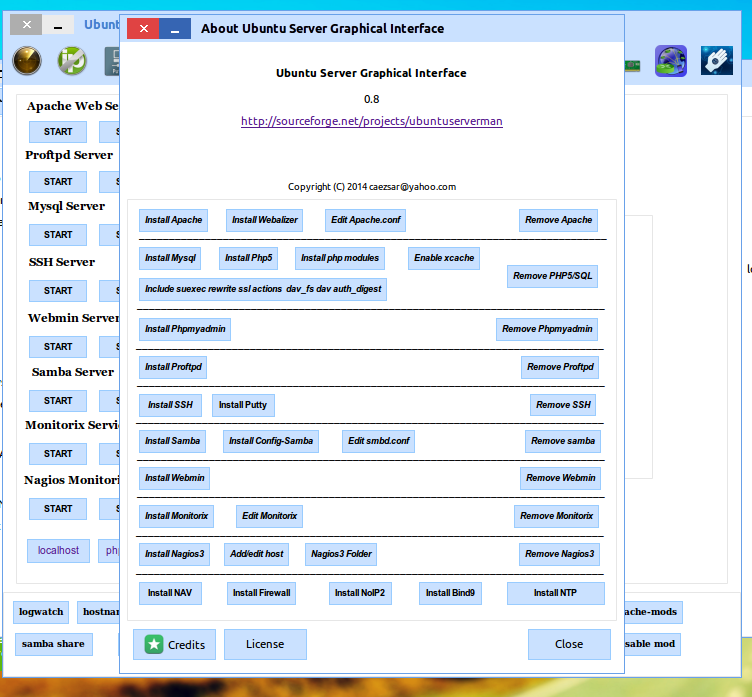Start the Webmin Server in main window

point(58,347)
